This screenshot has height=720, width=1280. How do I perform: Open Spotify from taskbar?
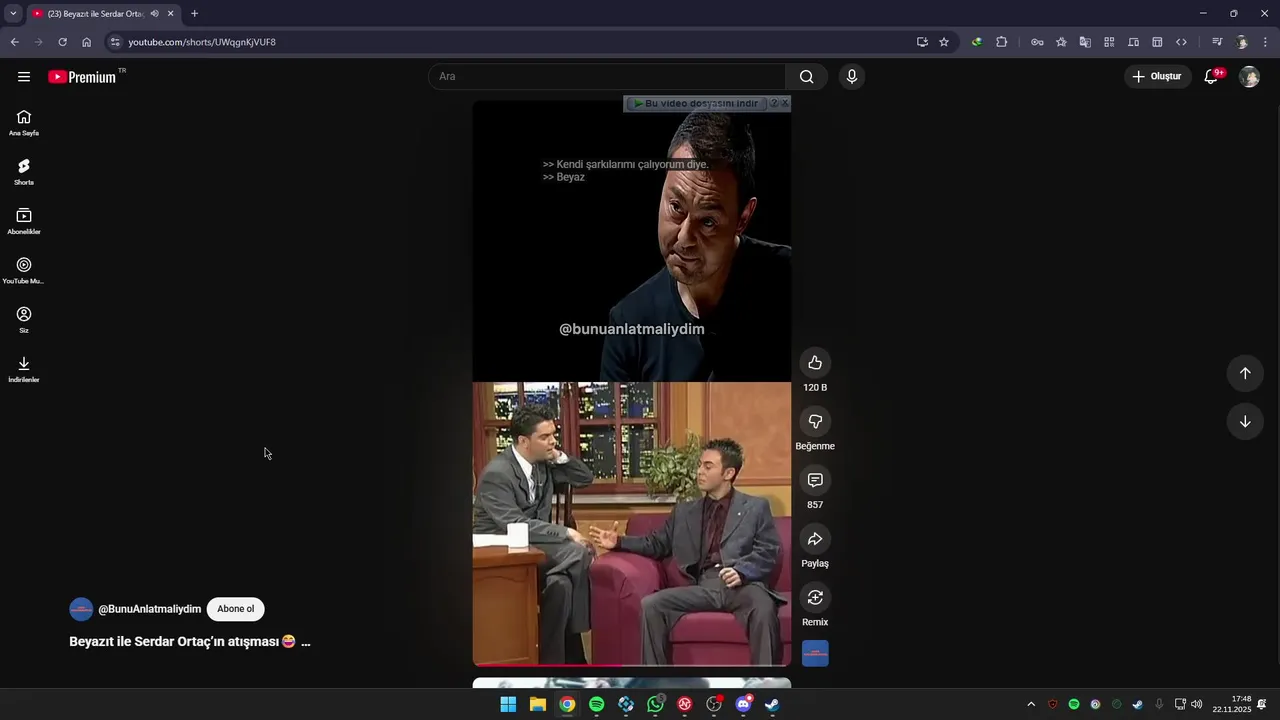coord(597,705)
